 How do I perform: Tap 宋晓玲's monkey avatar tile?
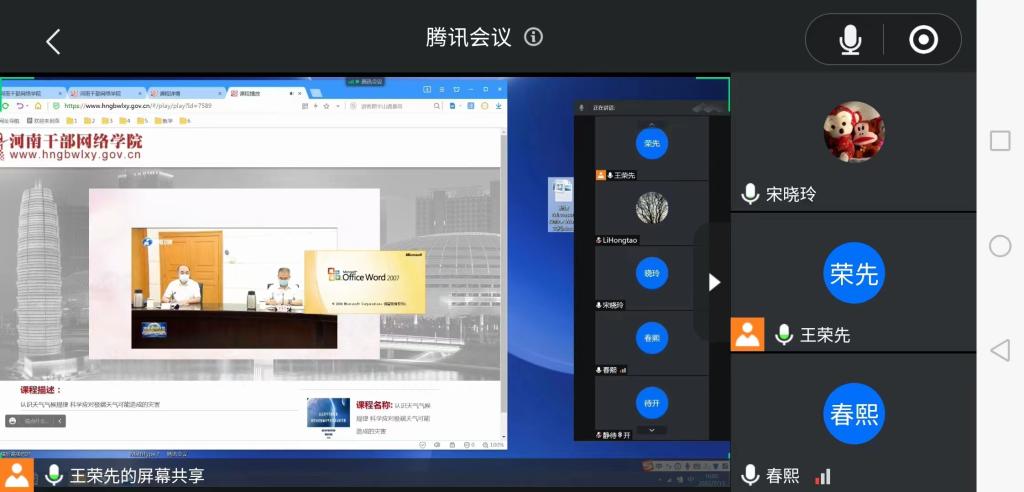coord(853,132)
